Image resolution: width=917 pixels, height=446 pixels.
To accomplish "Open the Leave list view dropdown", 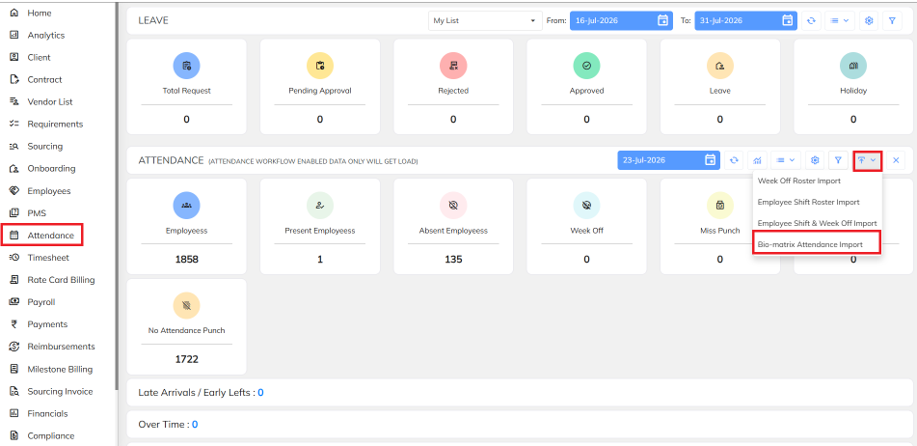I will [840, 20].
